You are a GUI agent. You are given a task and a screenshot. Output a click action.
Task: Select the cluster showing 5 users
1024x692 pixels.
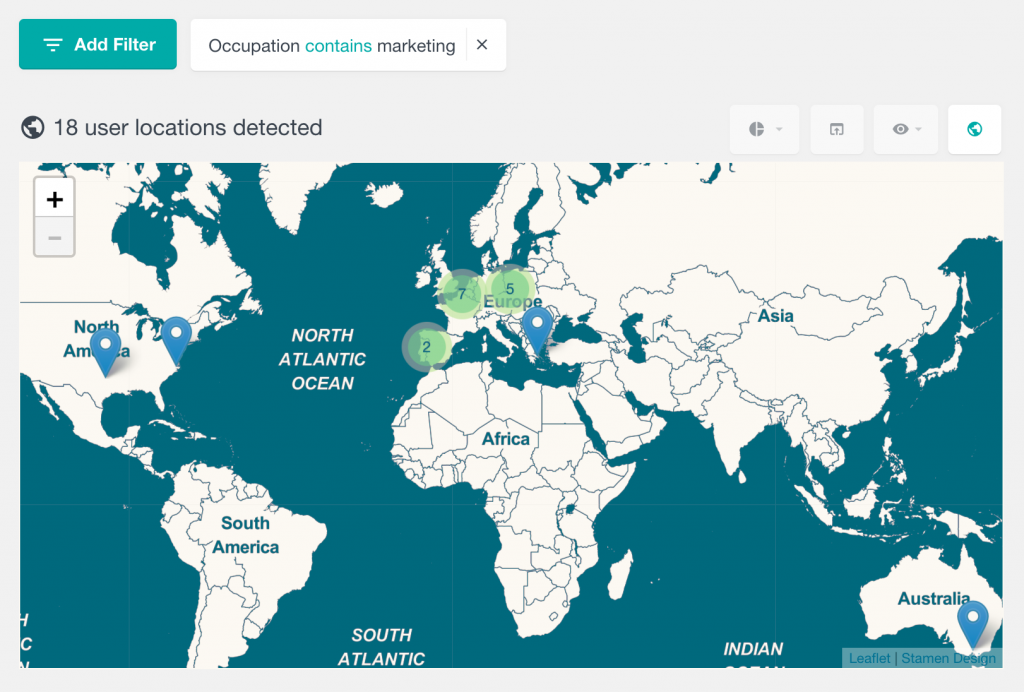pyautogui.click(x=510, y=289)
